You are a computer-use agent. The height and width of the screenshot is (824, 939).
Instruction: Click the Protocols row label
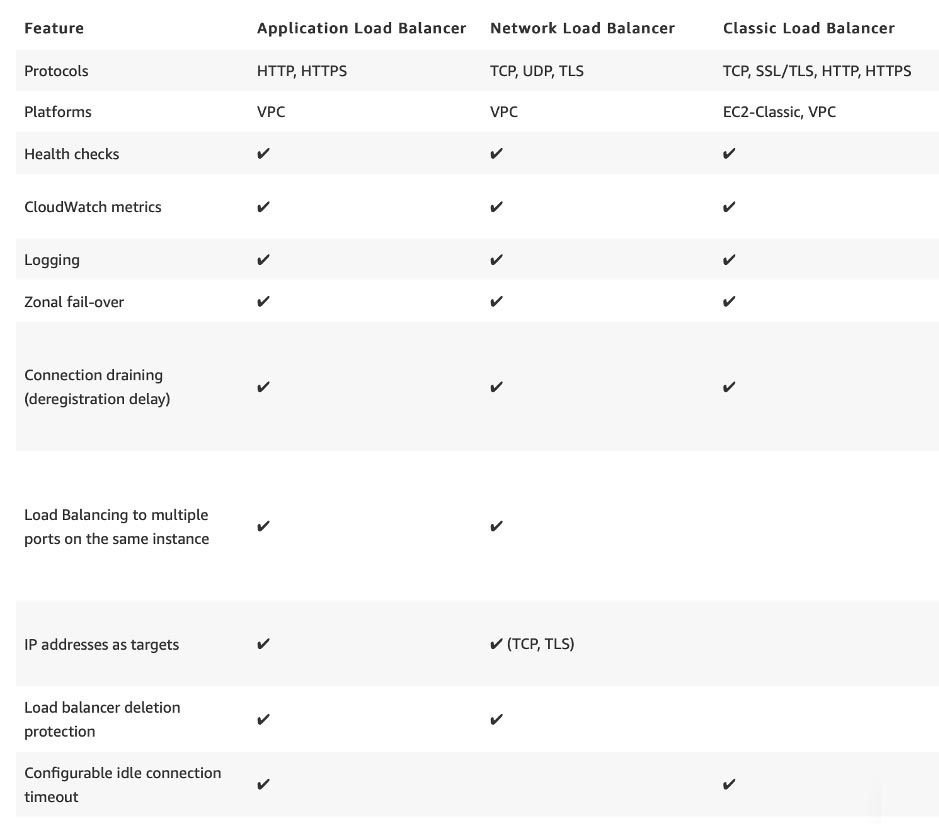[56, 71]
